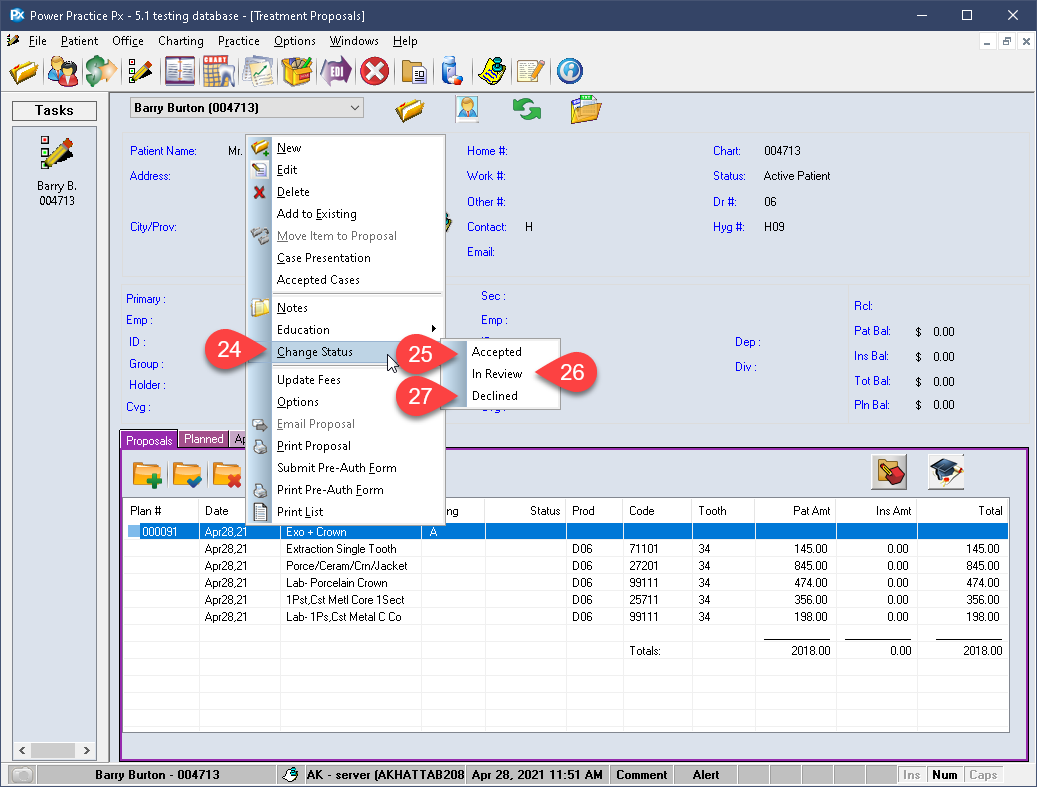
Task: Click the notepad with pencil icon
Action: pos(530,71)
